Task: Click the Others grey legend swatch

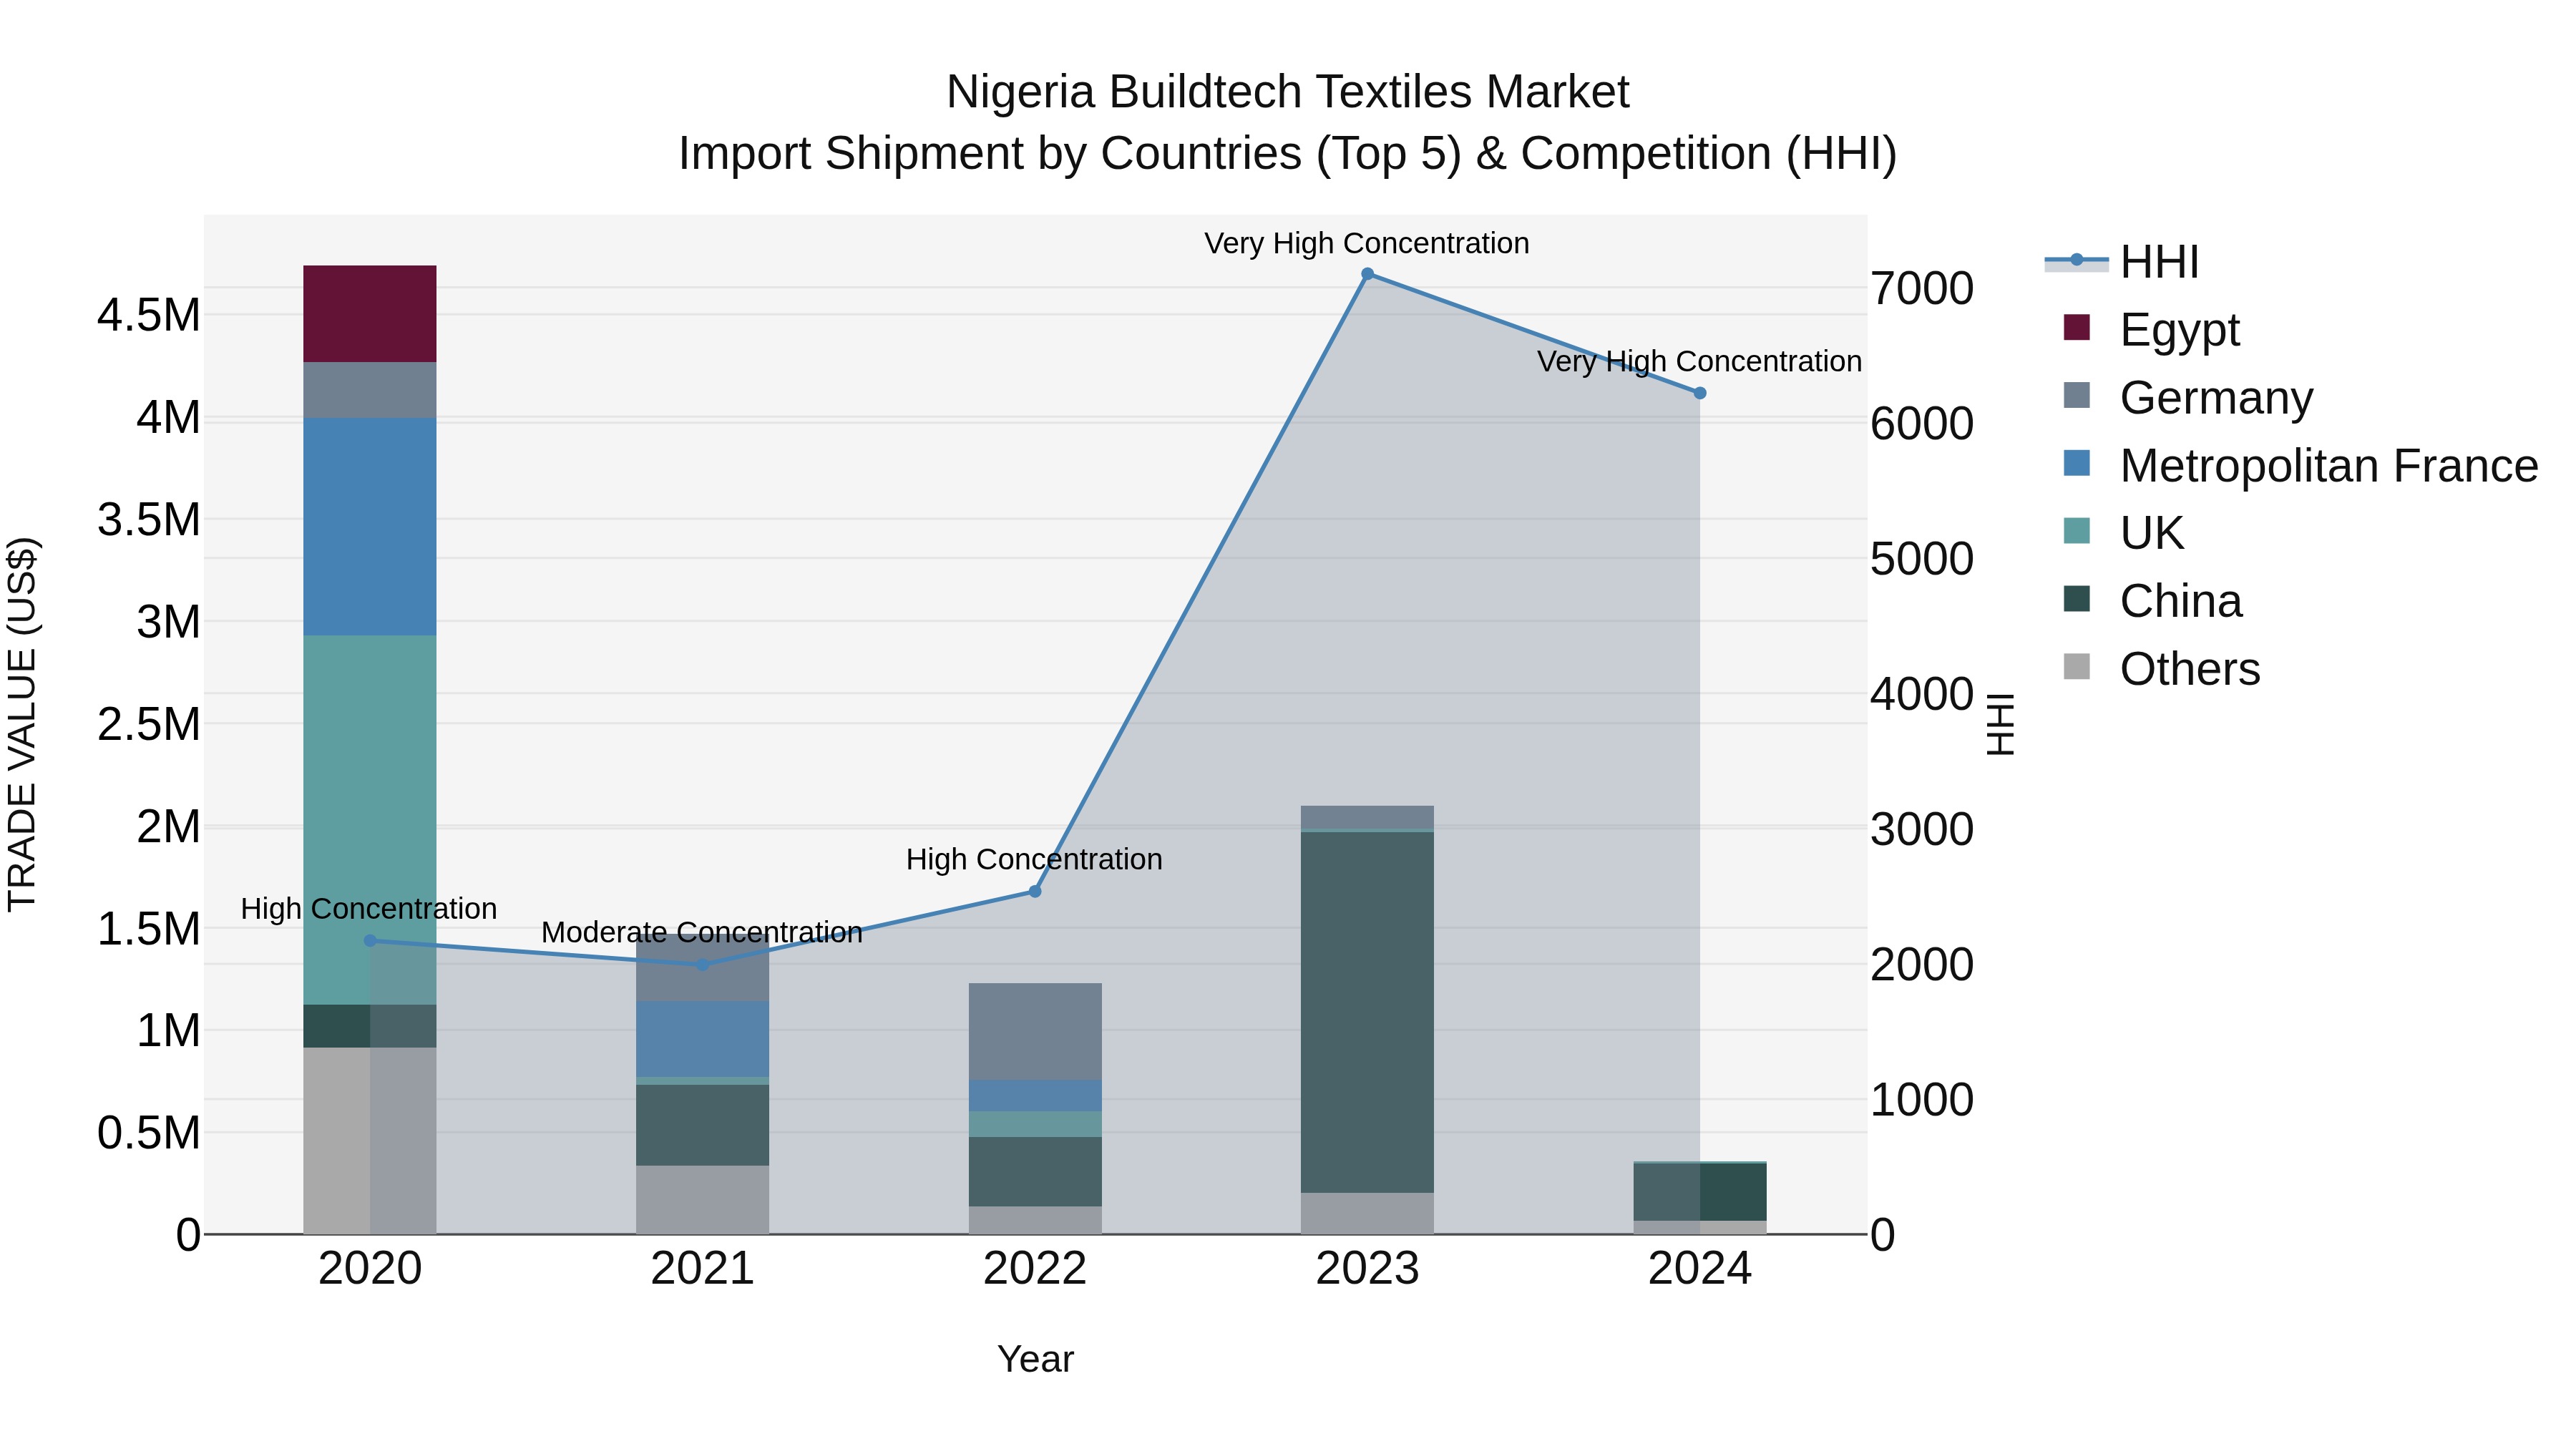Action: [x=2077, y=667]
